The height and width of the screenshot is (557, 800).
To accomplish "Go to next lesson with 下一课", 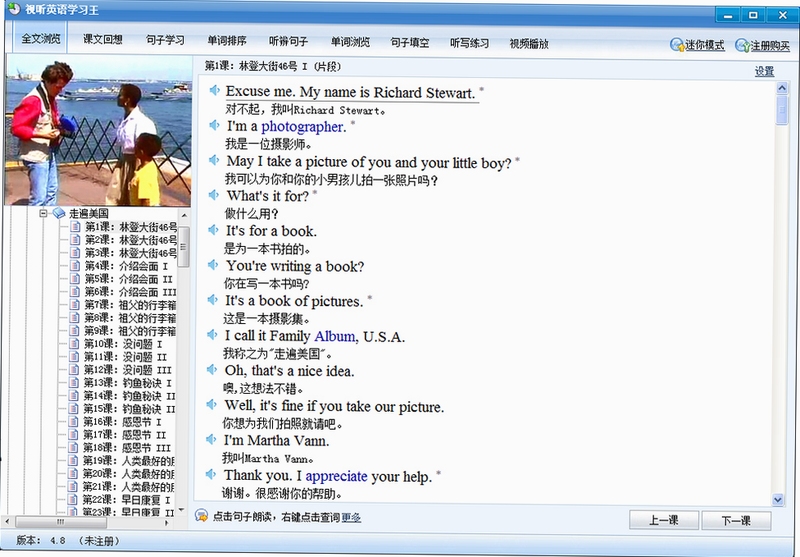I will [736, 521].
